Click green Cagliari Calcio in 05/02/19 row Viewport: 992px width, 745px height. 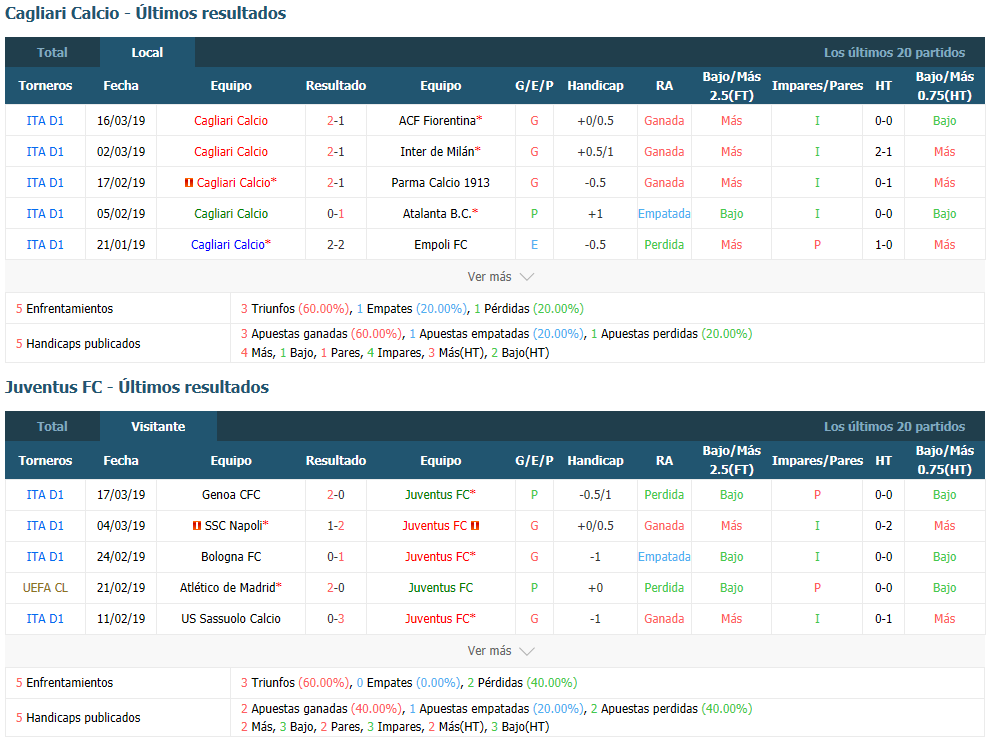click(231, 213)
